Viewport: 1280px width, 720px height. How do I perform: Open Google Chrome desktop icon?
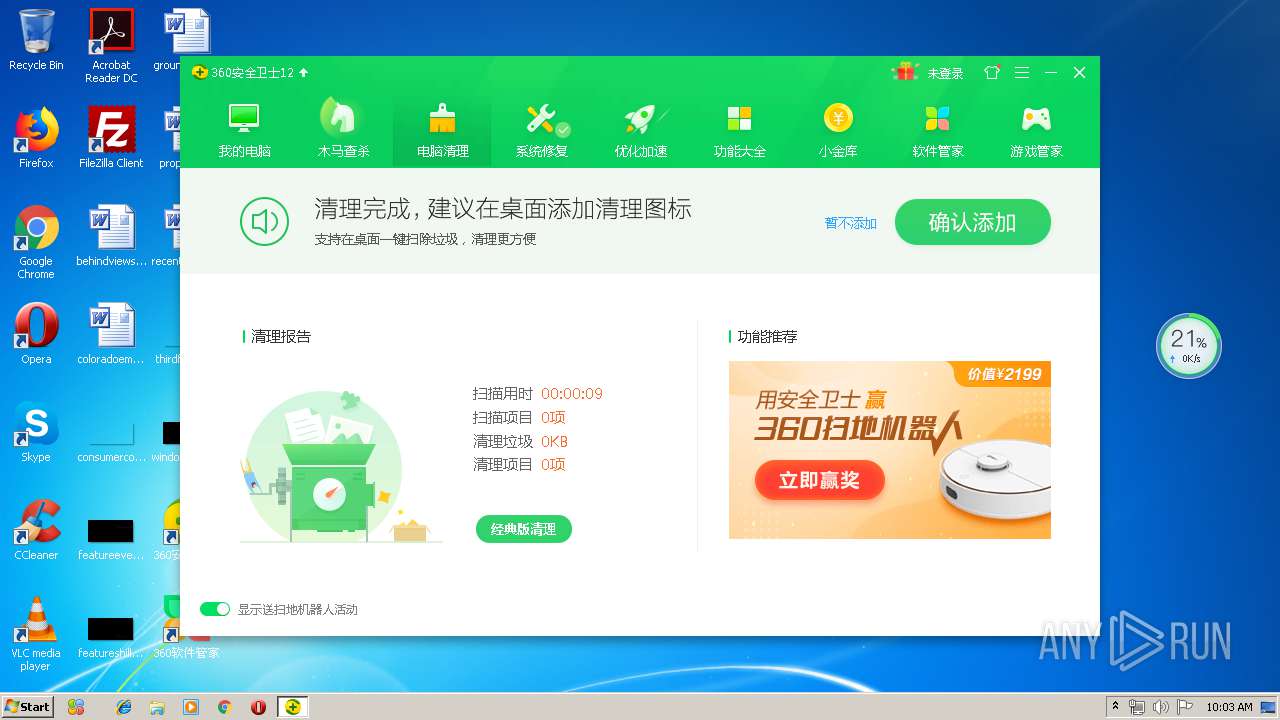click(36, 241)
